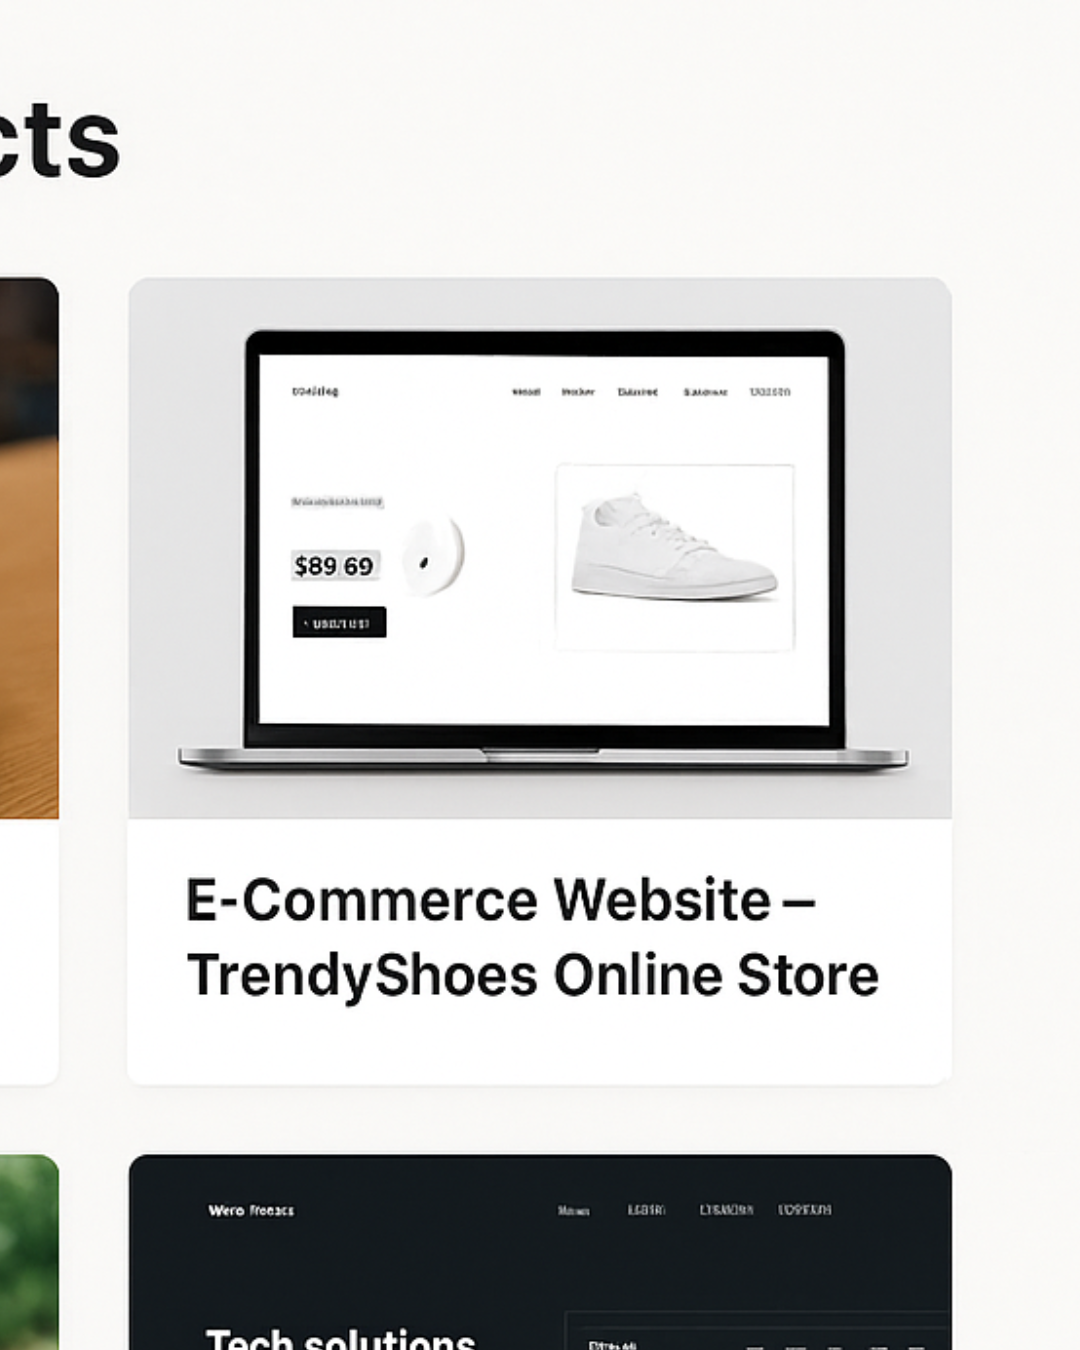This screenshot has height=1350, width=1080.
Task: Click the partial Projects page heading
Action: [x=60, y=140]
